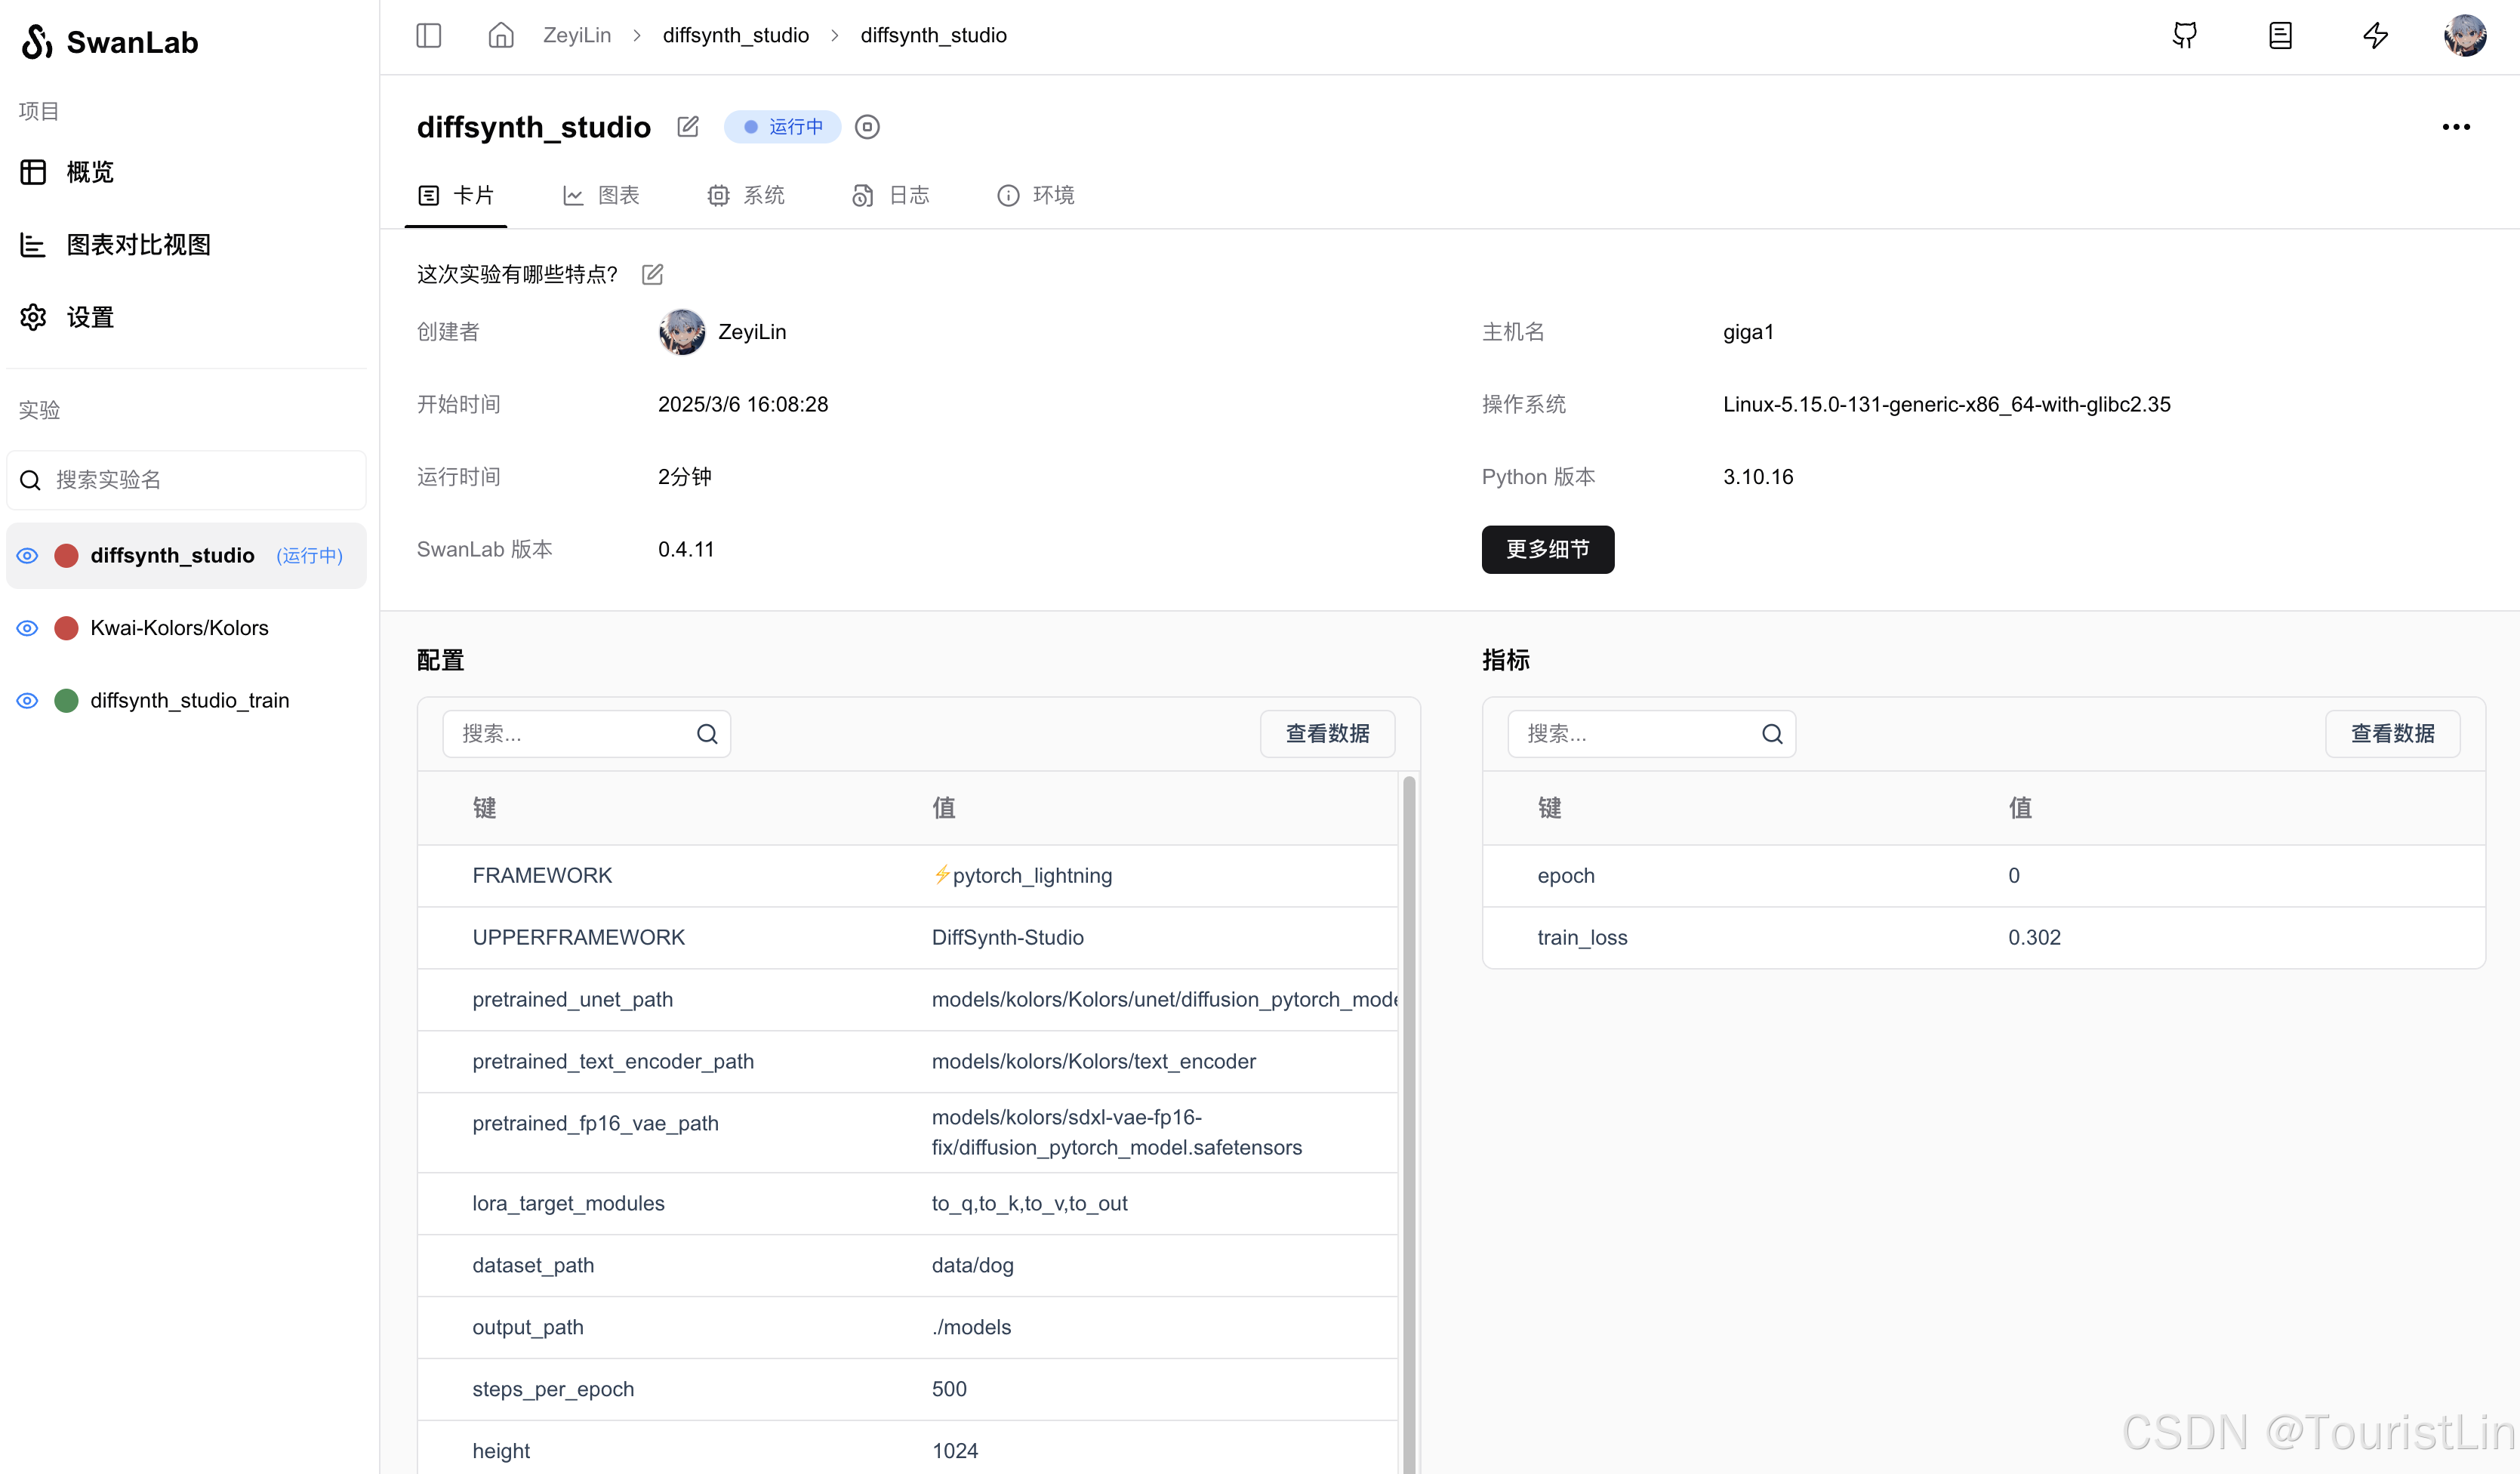Open ZeyiLin link in breadcrumb

pos(576,36)
